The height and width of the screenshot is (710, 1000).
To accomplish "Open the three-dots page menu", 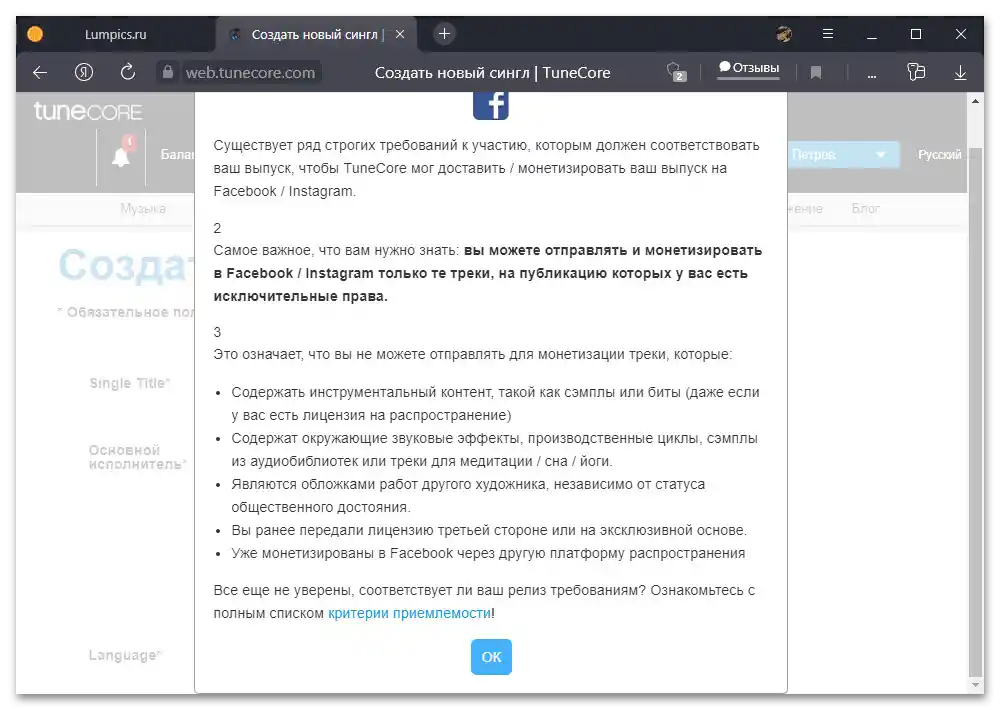I will pyautogui.click(x=872, y=74).
